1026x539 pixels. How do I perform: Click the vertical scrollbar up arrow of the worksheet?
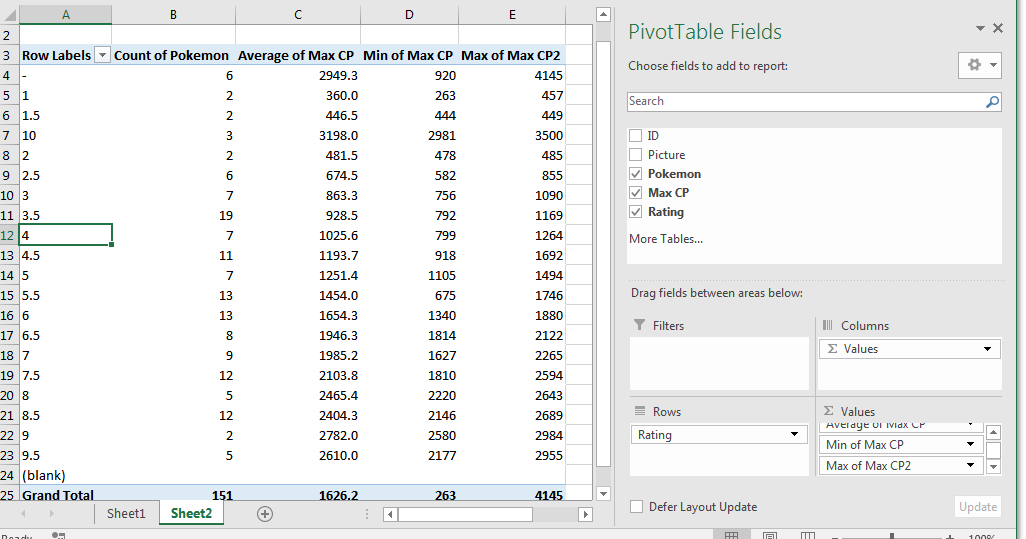[603, 14]
